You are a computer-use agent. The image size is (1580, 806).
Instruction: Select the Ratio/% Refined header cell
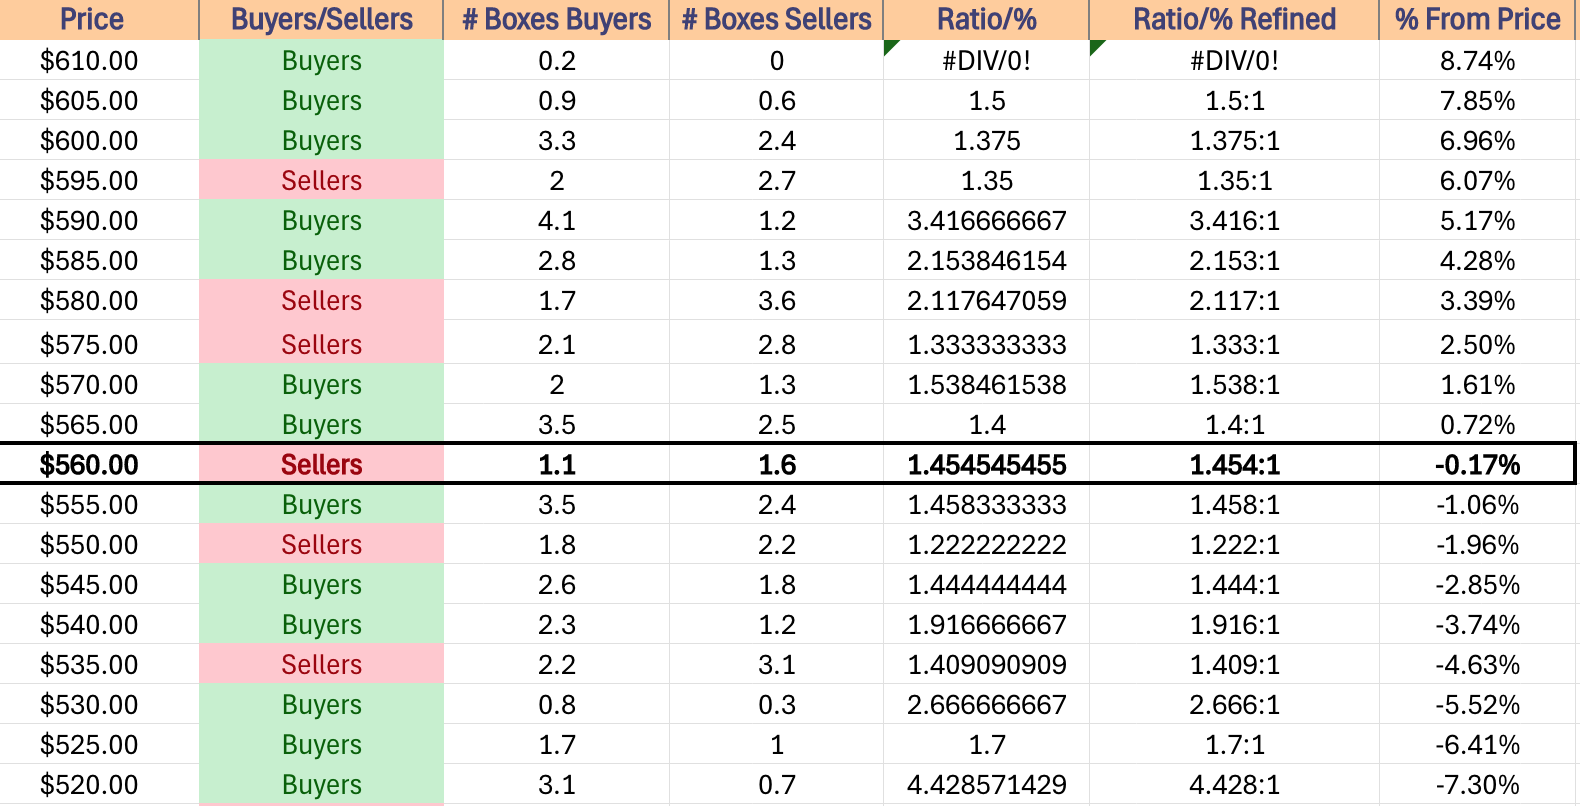pos(1234,19)
